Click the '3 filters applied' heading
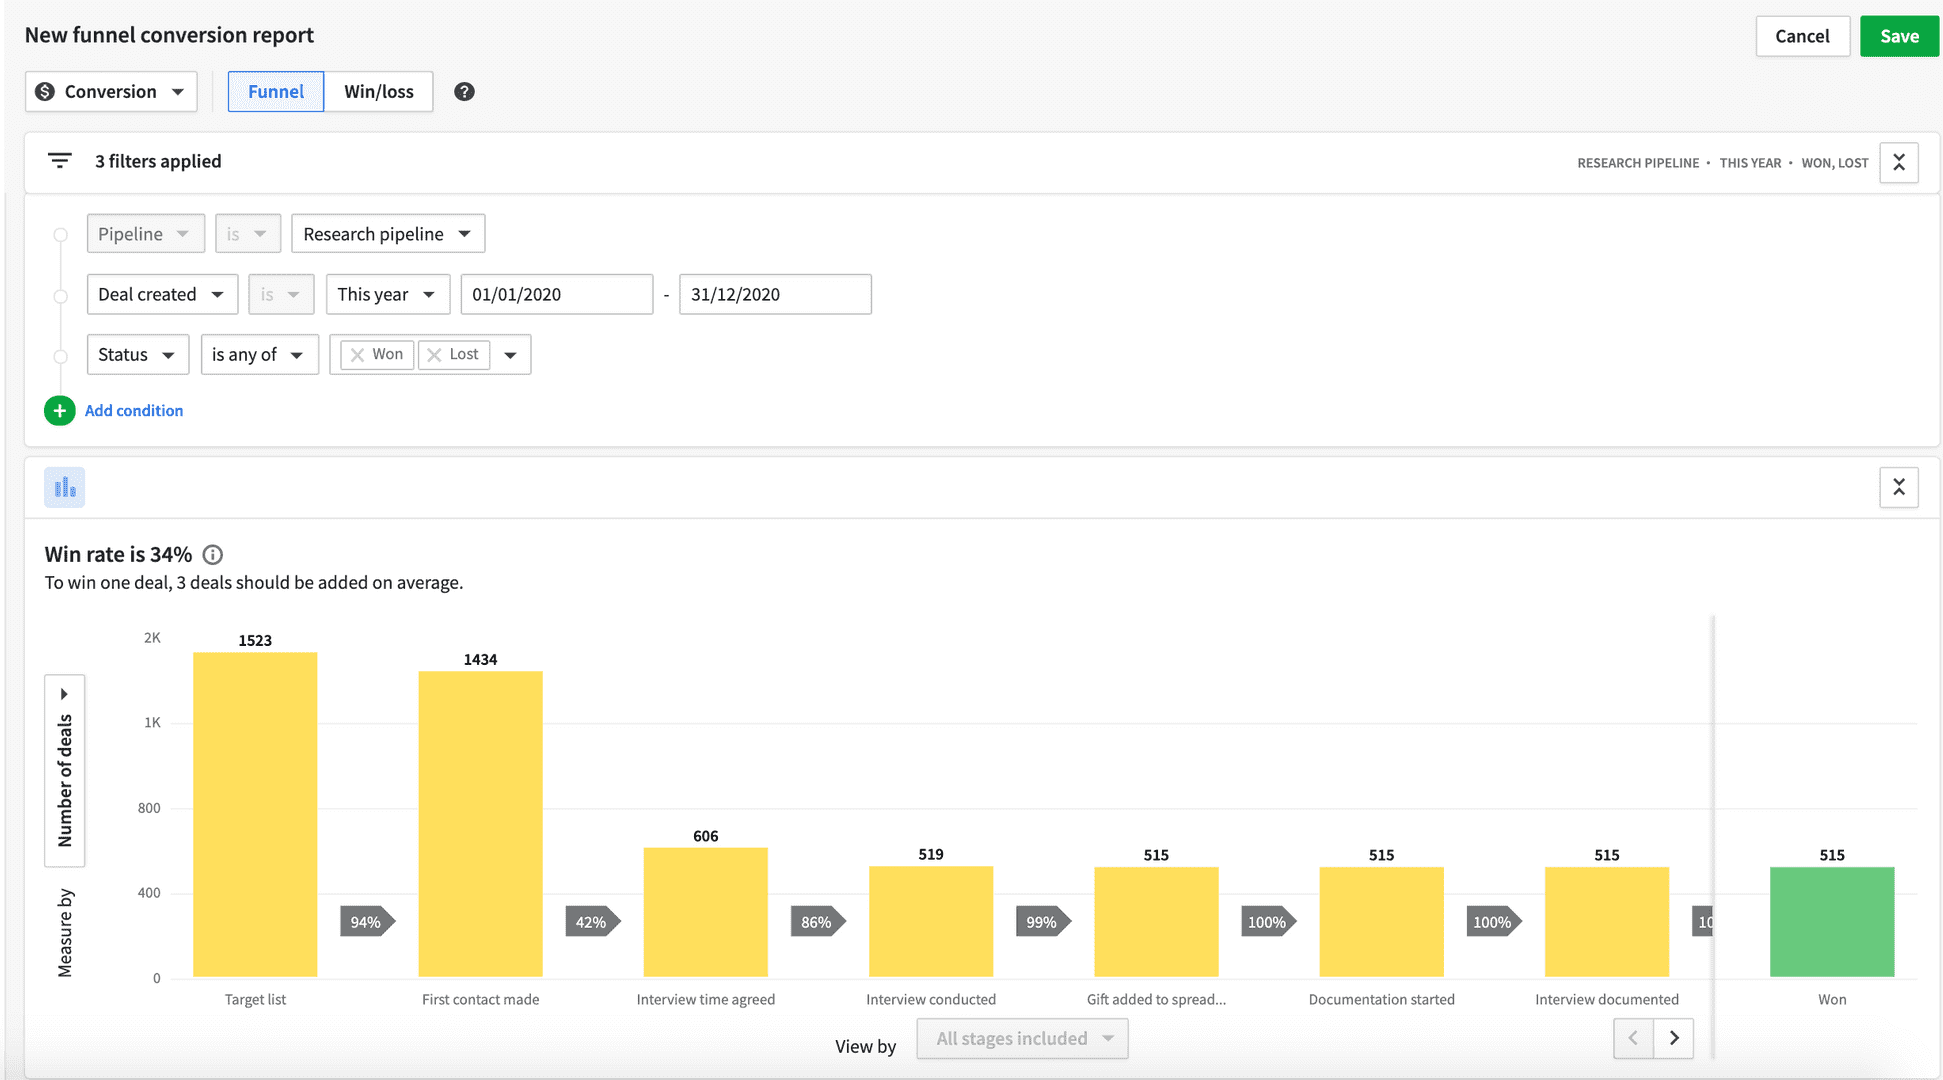 158,161
